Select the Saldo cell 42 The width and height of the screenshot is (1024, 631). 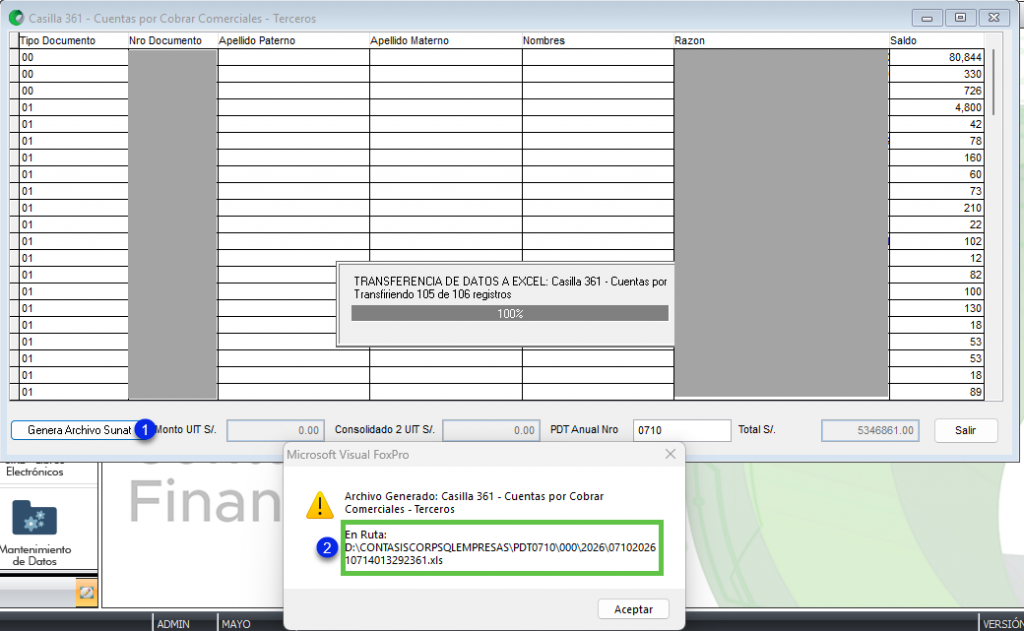pyautogui.click(x=936, y=124)
